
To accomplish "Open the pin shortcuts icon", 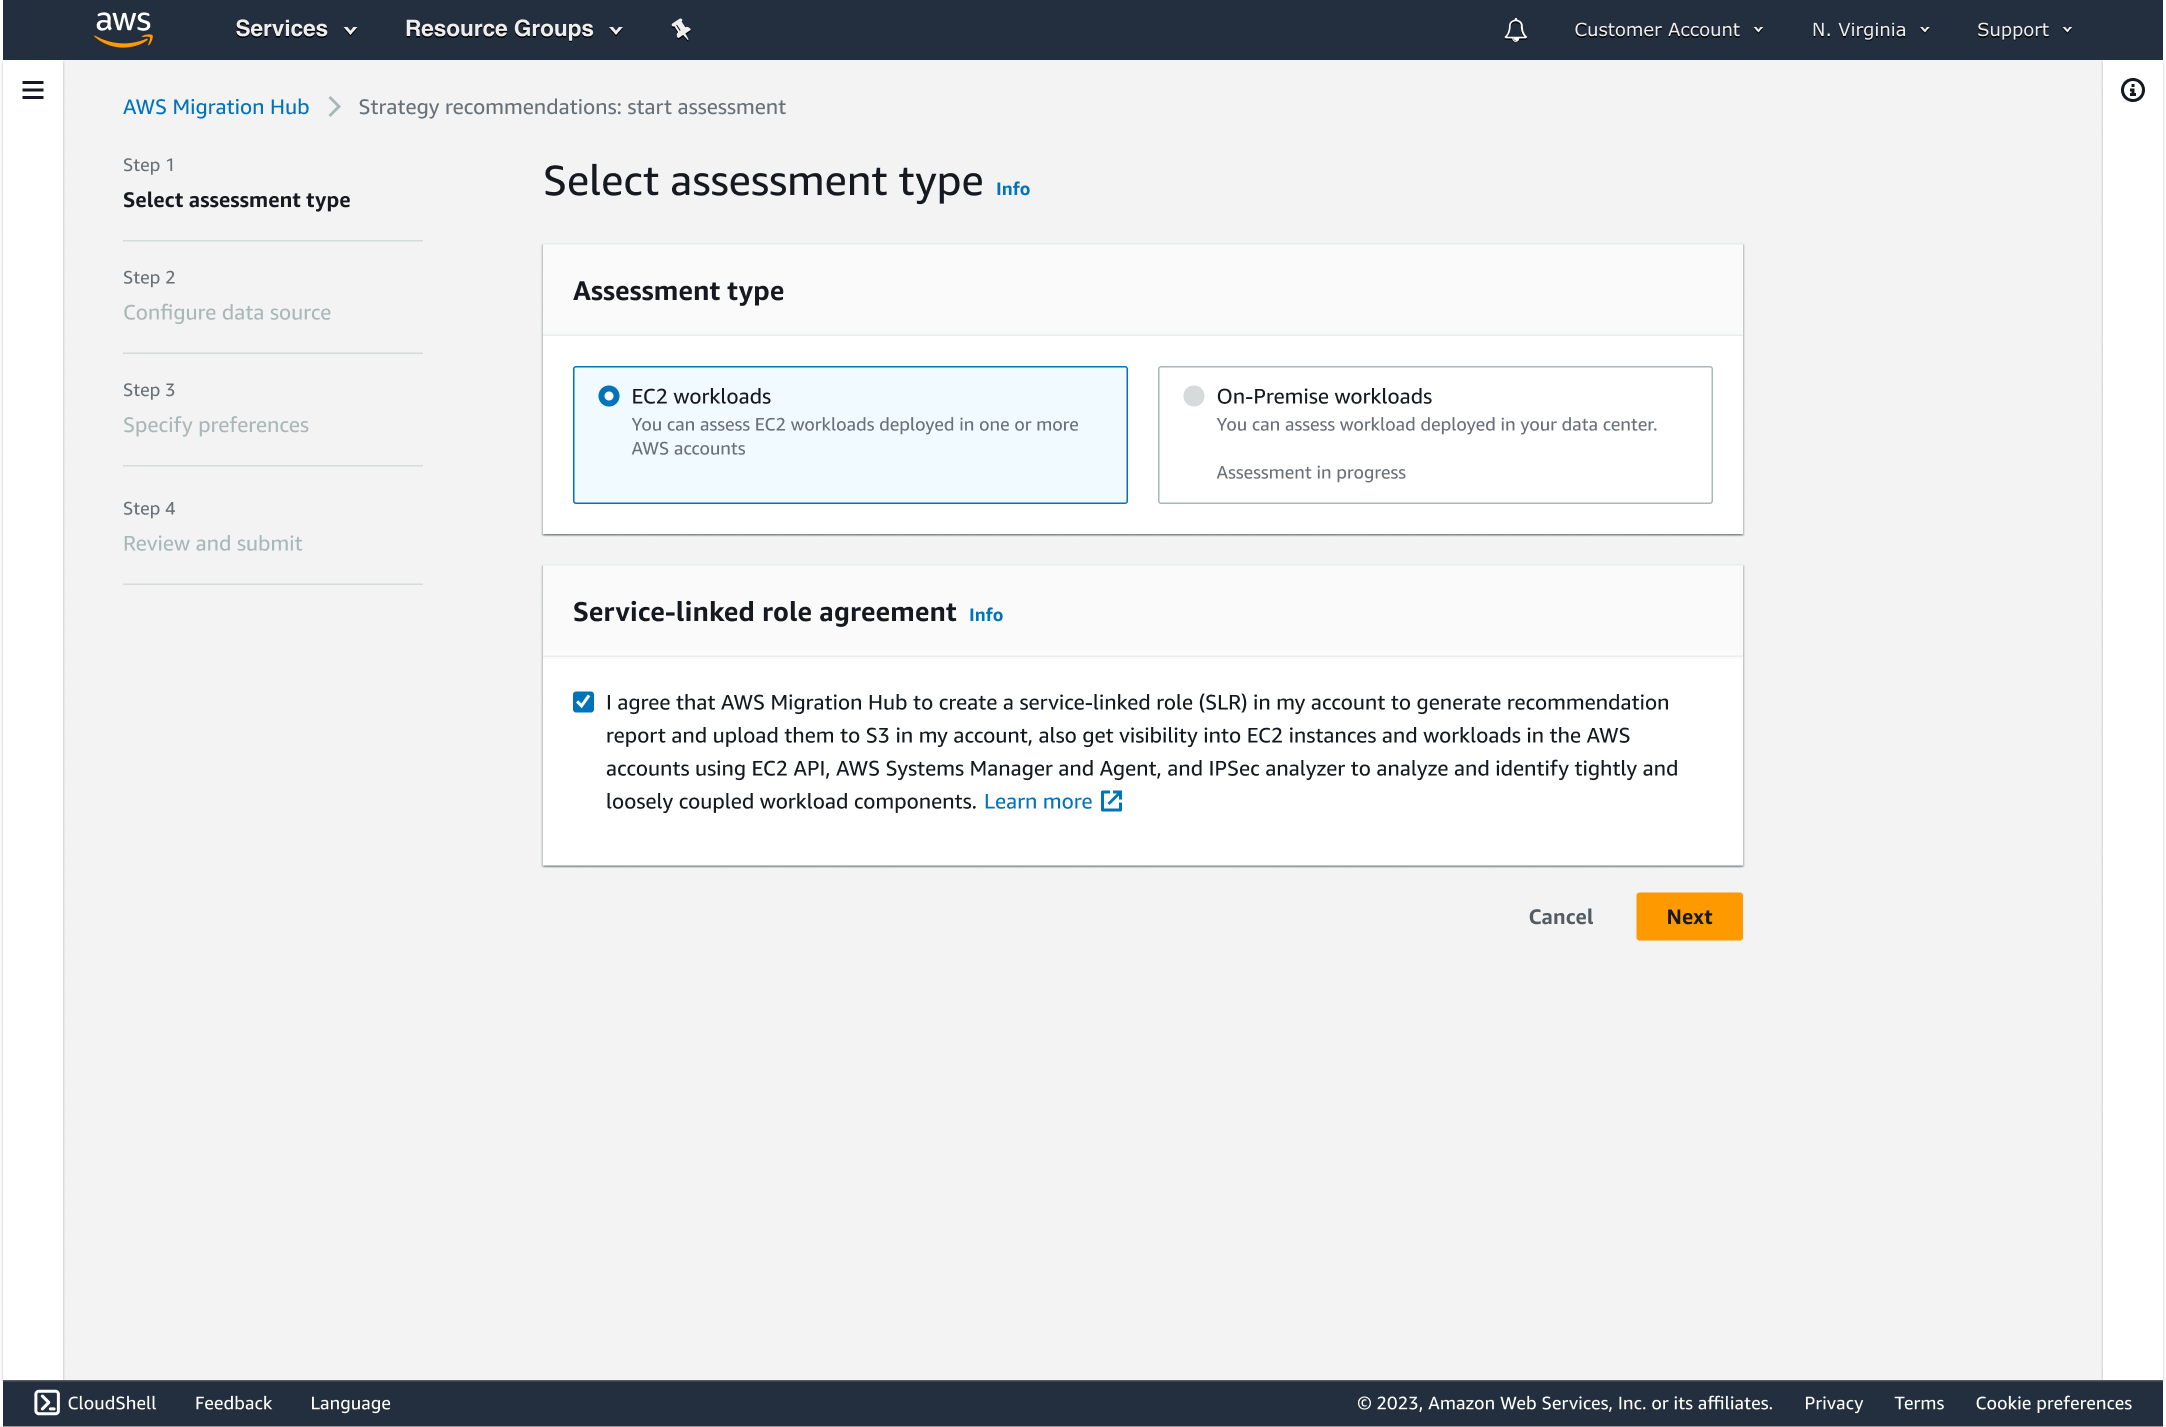I will [x=681, y=29].
